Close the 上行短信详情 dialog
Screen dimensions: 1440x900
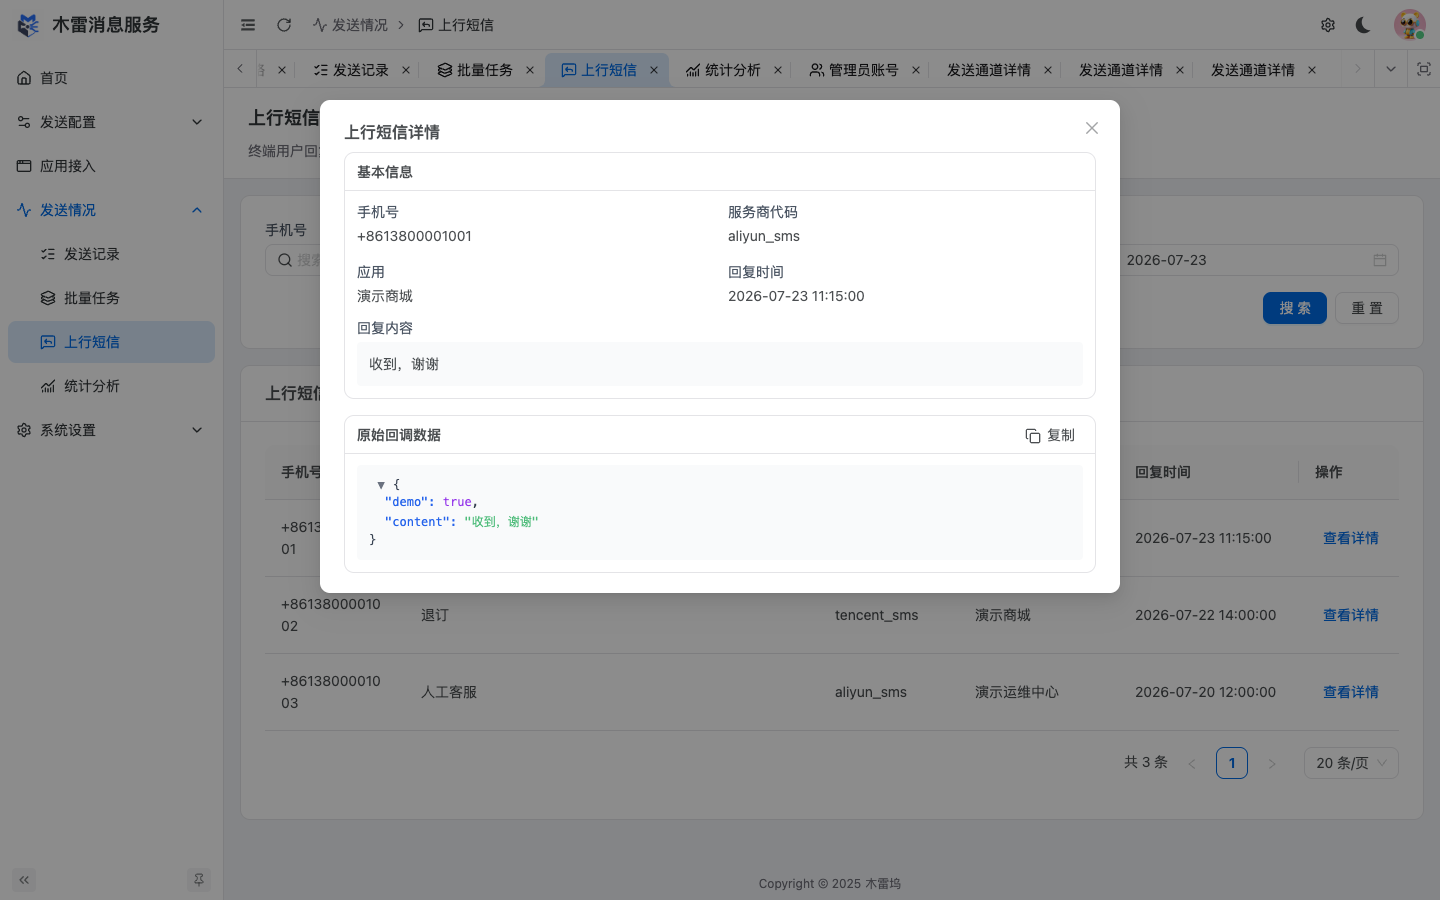coord(1092,128)
